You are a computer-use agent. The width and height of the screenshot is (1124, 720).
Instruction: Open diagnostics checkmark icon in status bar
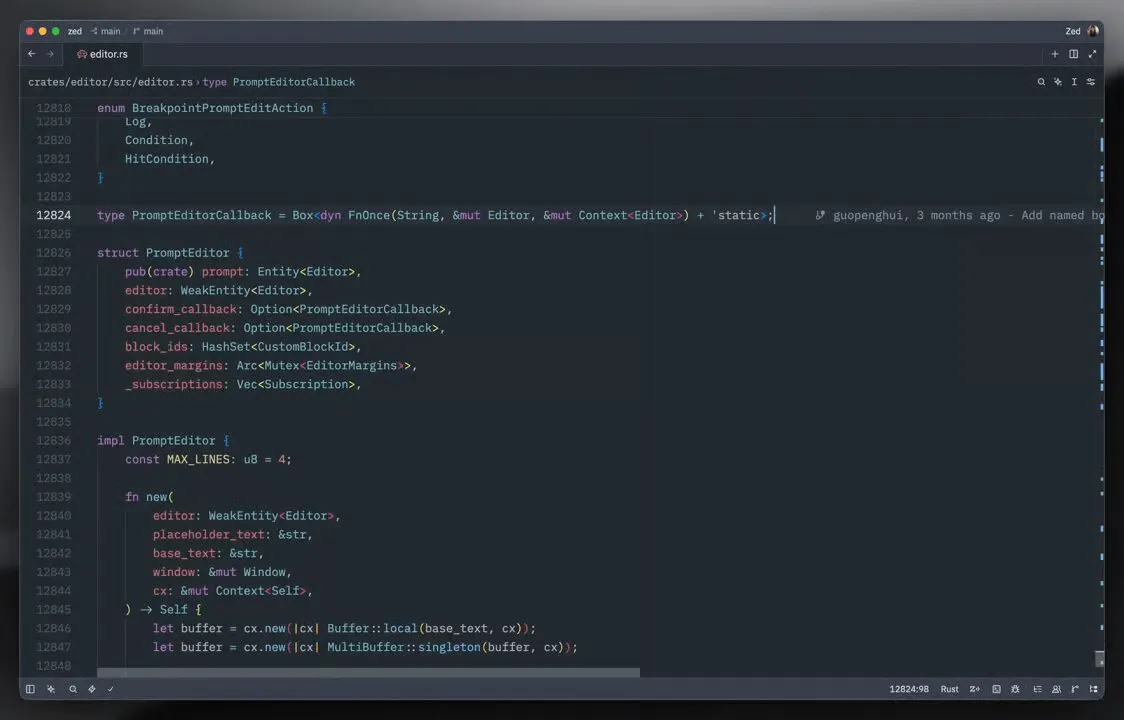(110, 689)
